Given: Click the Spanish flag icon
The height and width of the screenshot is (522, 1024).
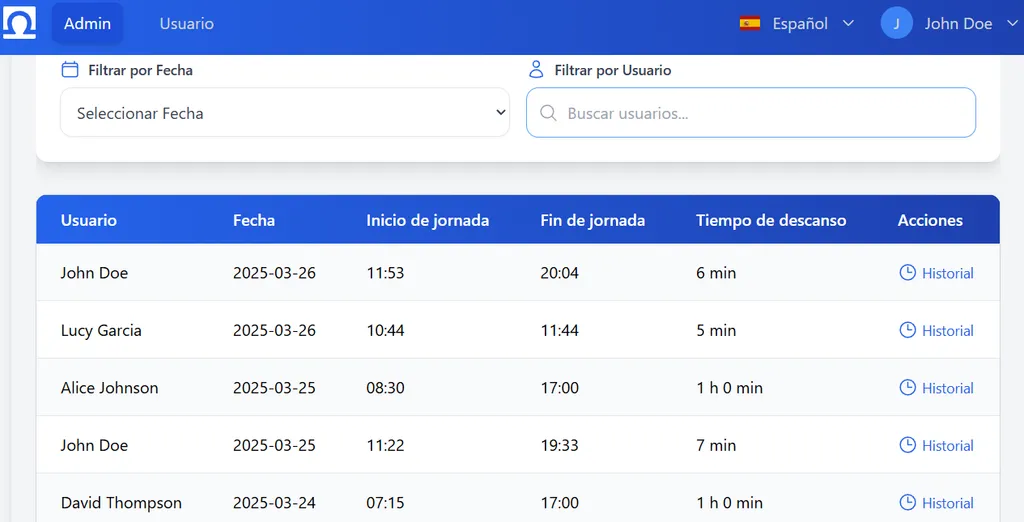Looking at the screenshot, I should pyautogui.click(x=750, y=24).
